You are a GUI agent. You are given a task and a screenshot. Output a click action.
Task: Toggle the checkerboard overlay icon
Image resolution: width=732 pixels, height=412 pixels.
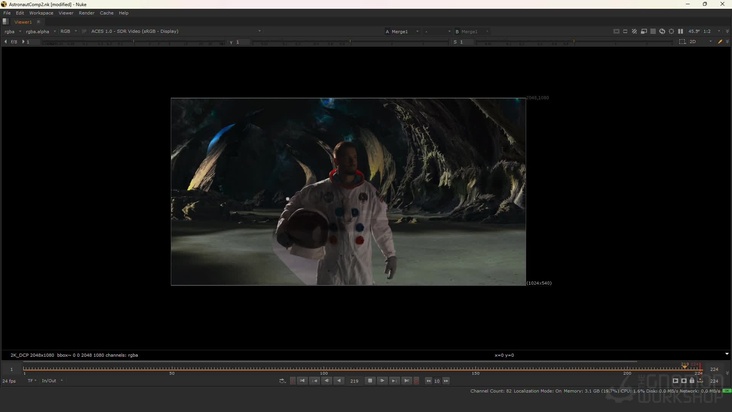pos(634,31)
